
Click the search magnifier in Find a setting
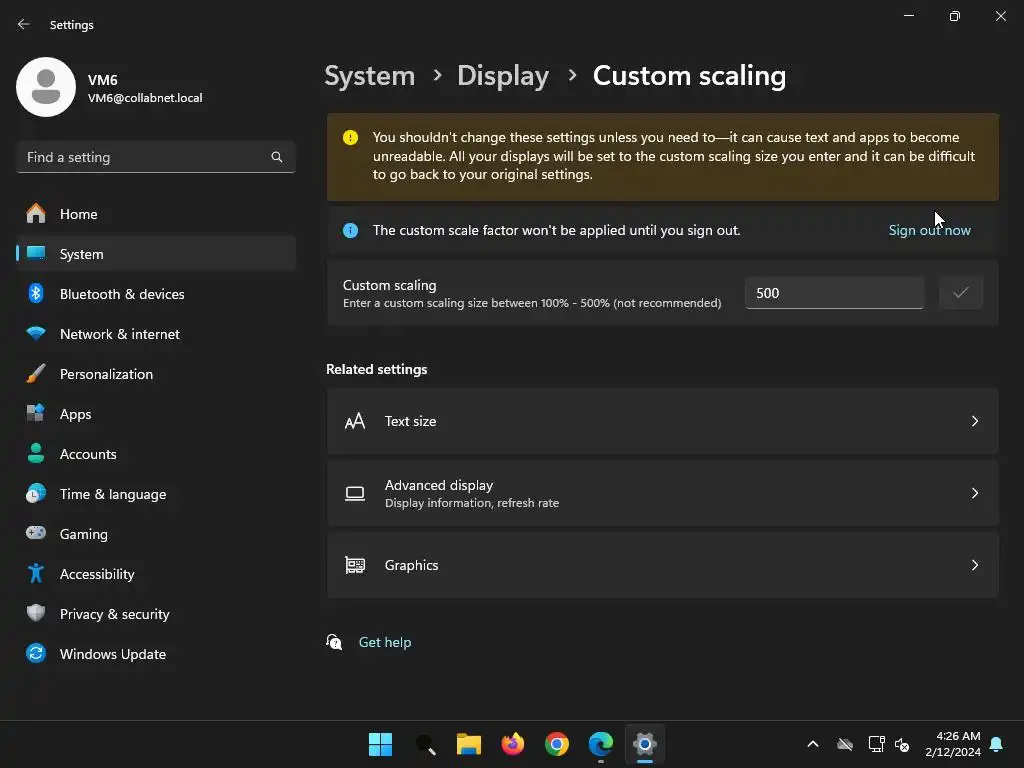[277, 157]
